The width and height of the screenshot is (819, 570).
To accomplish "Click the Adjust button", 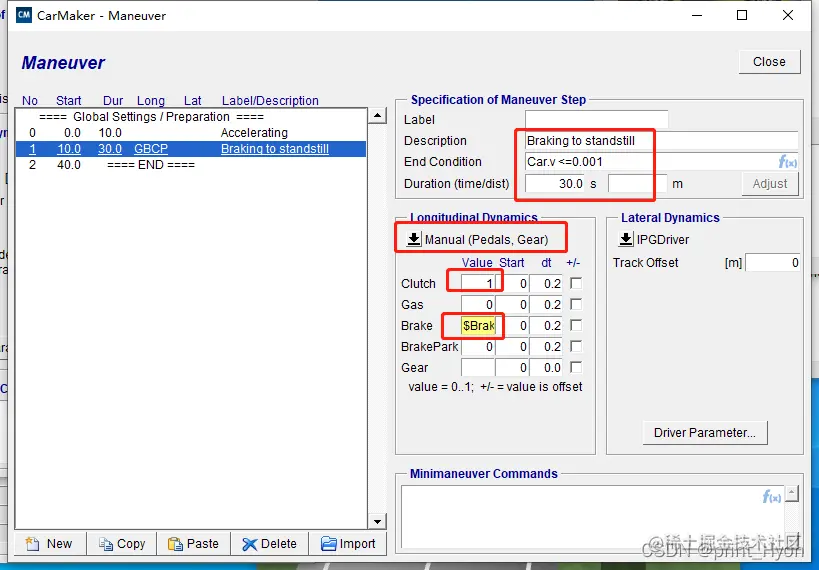I will 770,184.
